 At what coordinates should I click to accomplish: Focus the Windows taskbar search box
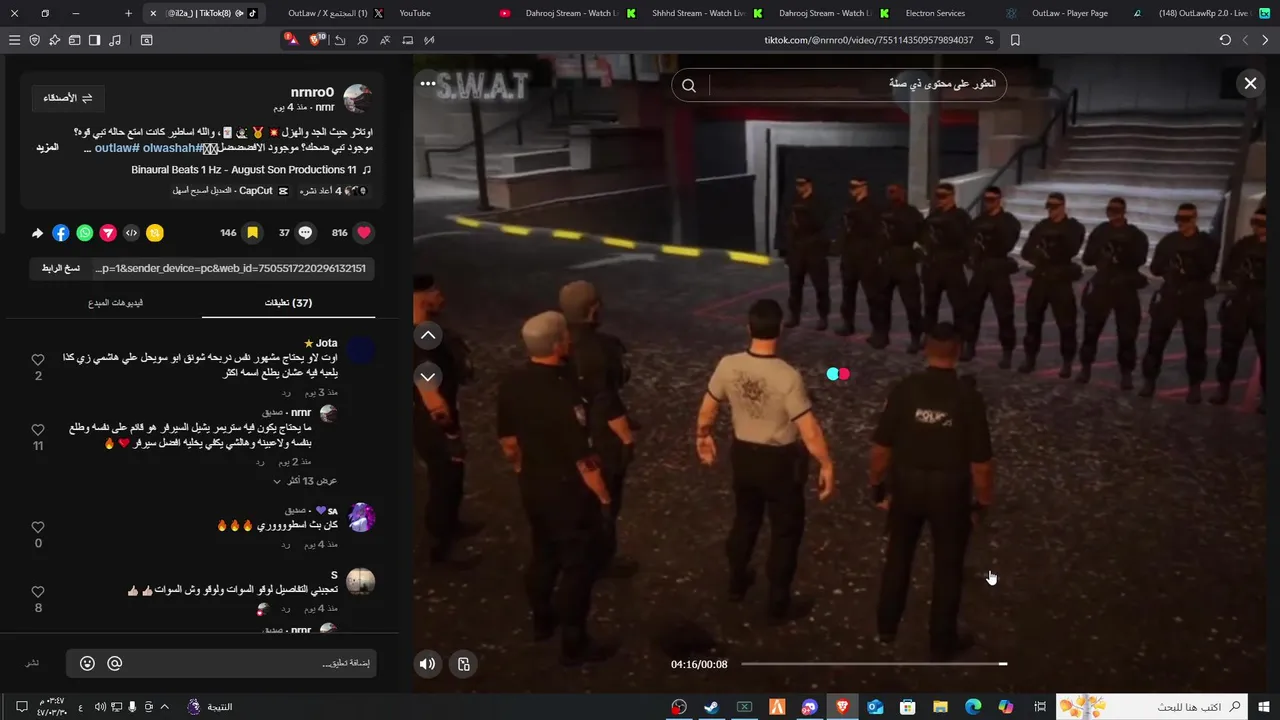point(1151,707)
